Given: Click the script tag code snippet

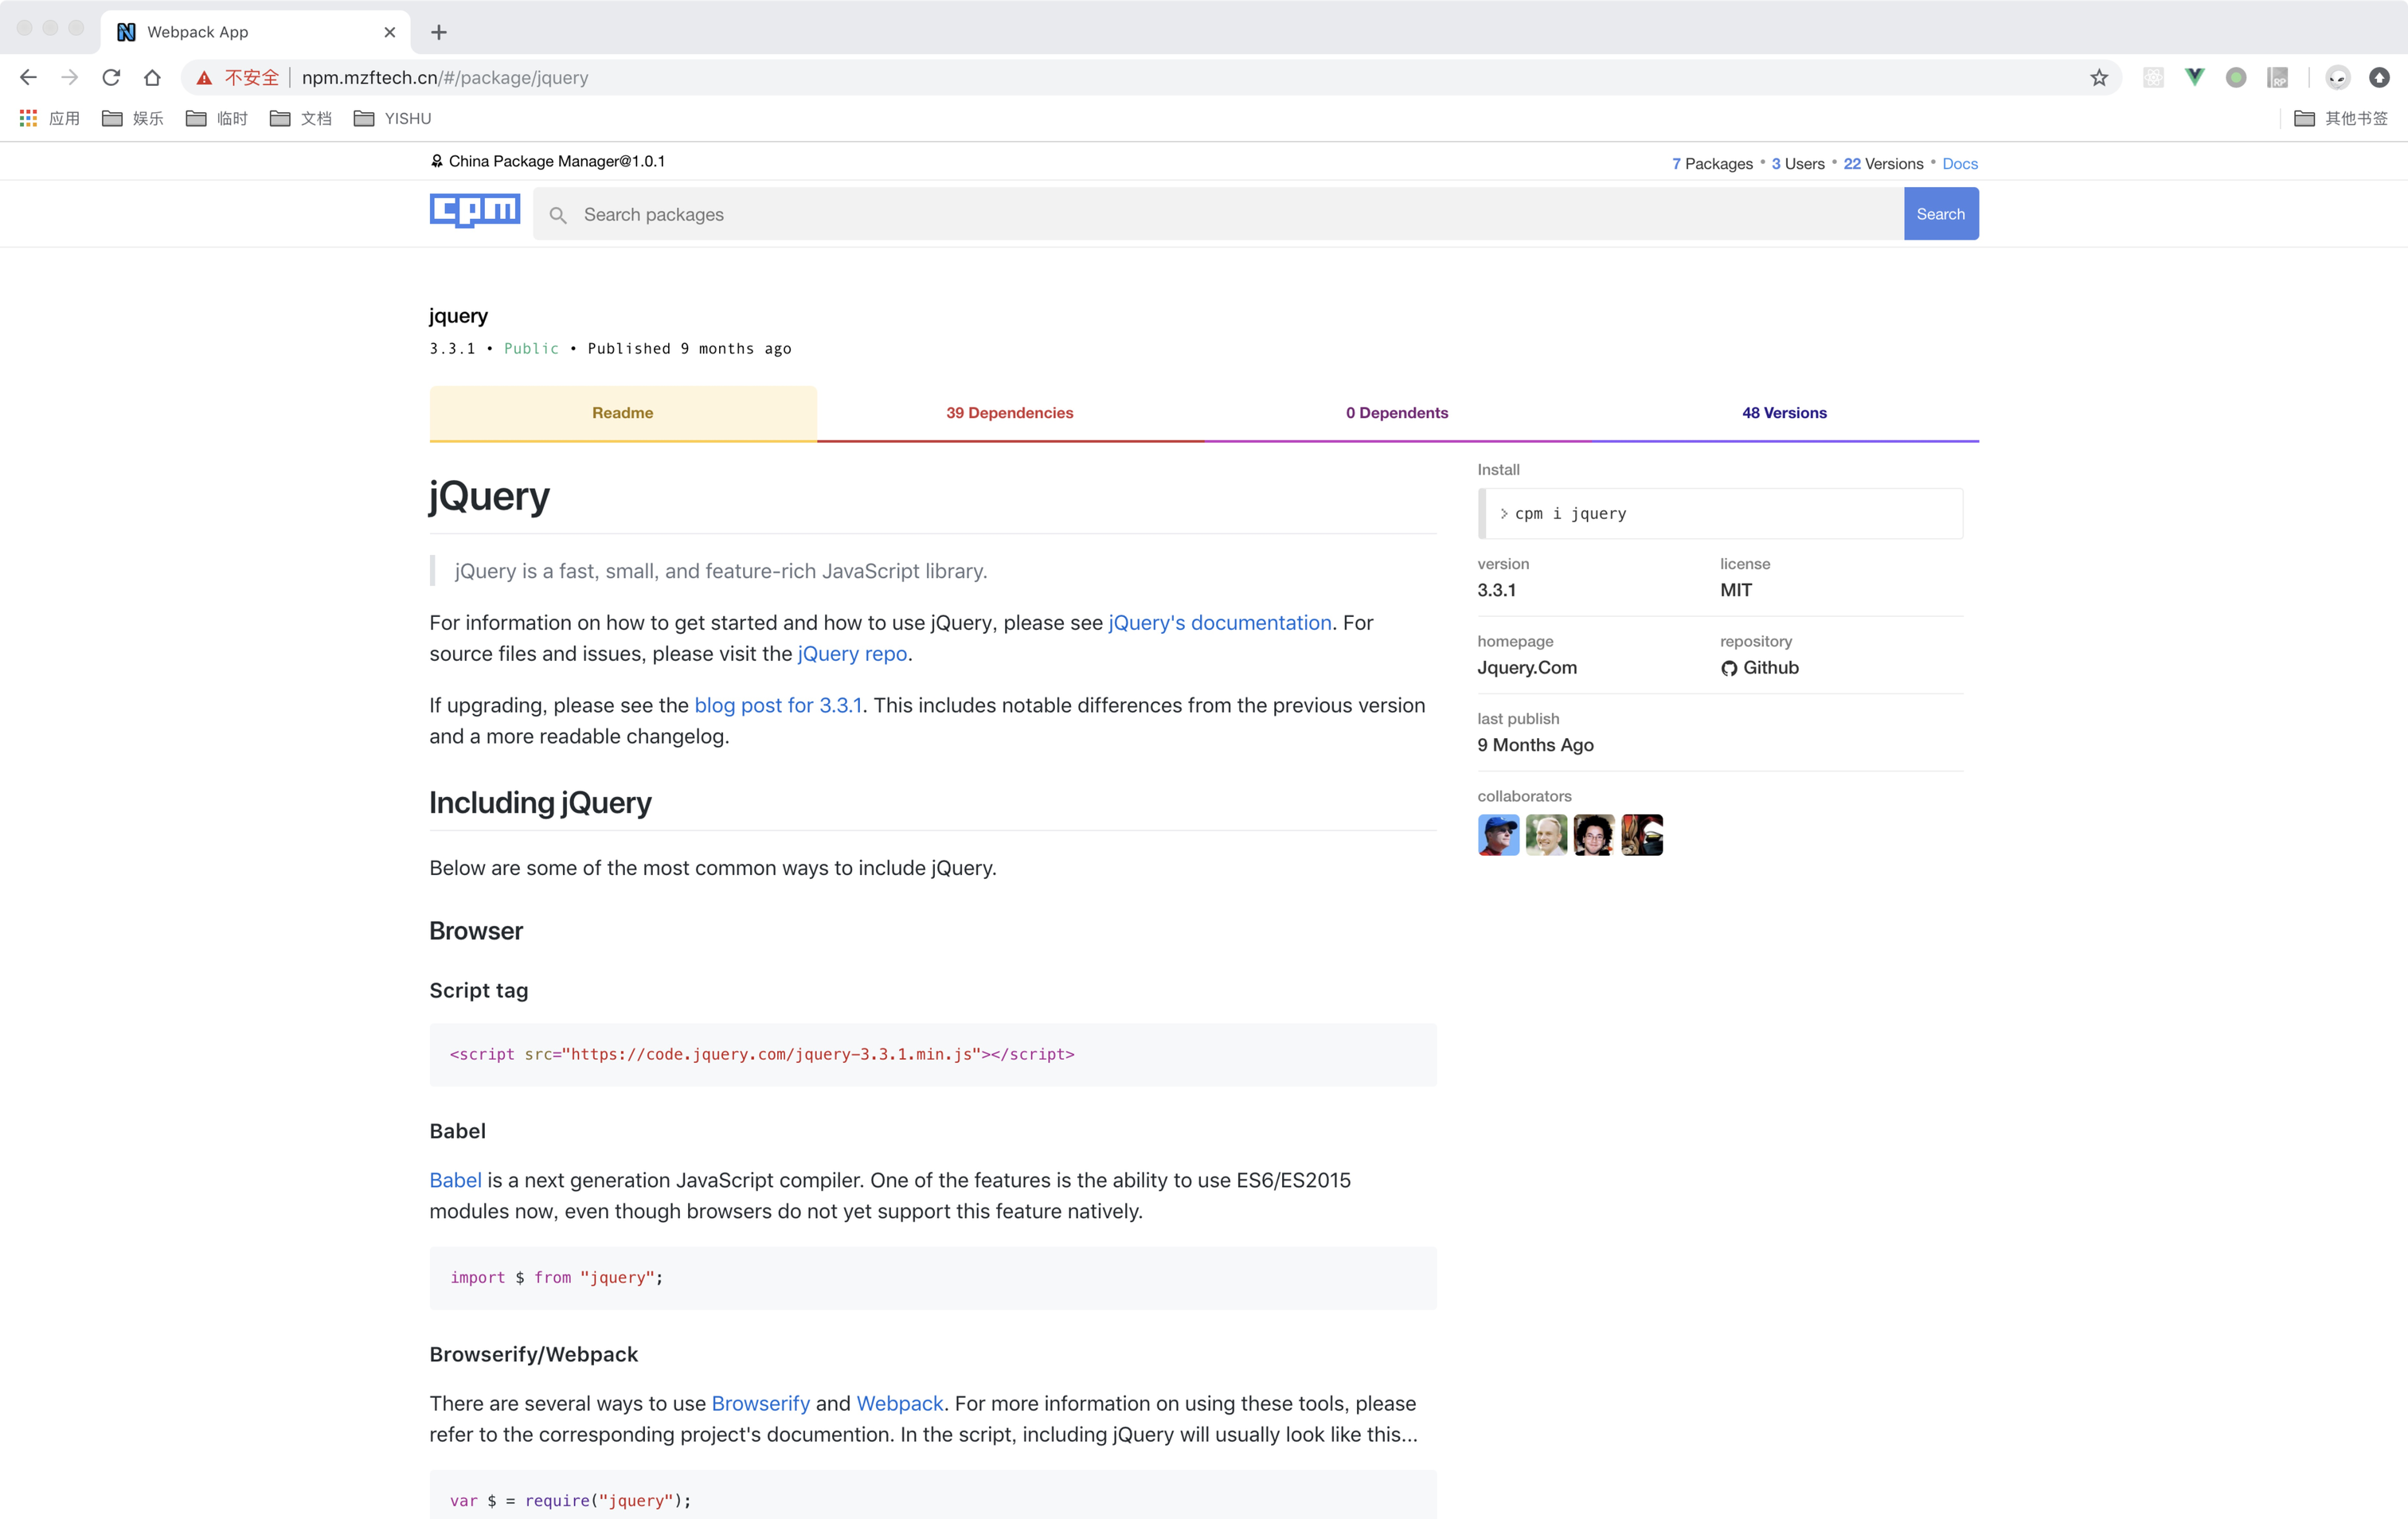Looking at the screenshot, I should pyautogui.click(x=932, y=1054).
